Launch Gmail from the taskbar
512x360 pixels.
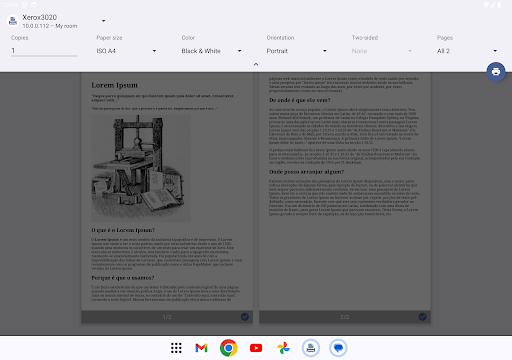[201, 348]
